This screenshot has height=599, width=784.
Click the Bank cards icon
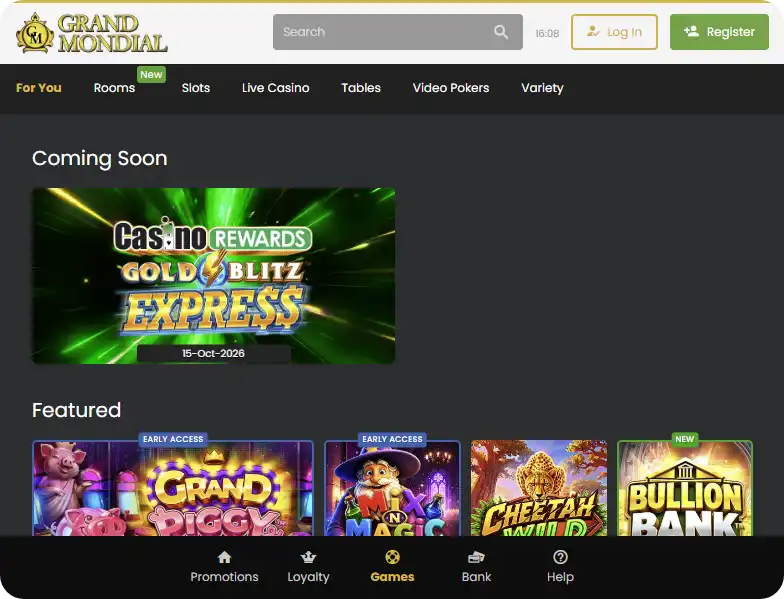pos(476,557)
